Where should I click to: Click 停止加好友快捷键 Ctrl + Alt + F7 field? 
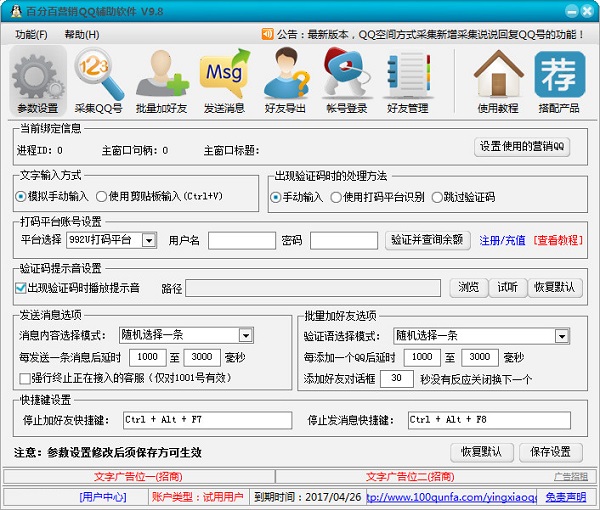[207, 420]
